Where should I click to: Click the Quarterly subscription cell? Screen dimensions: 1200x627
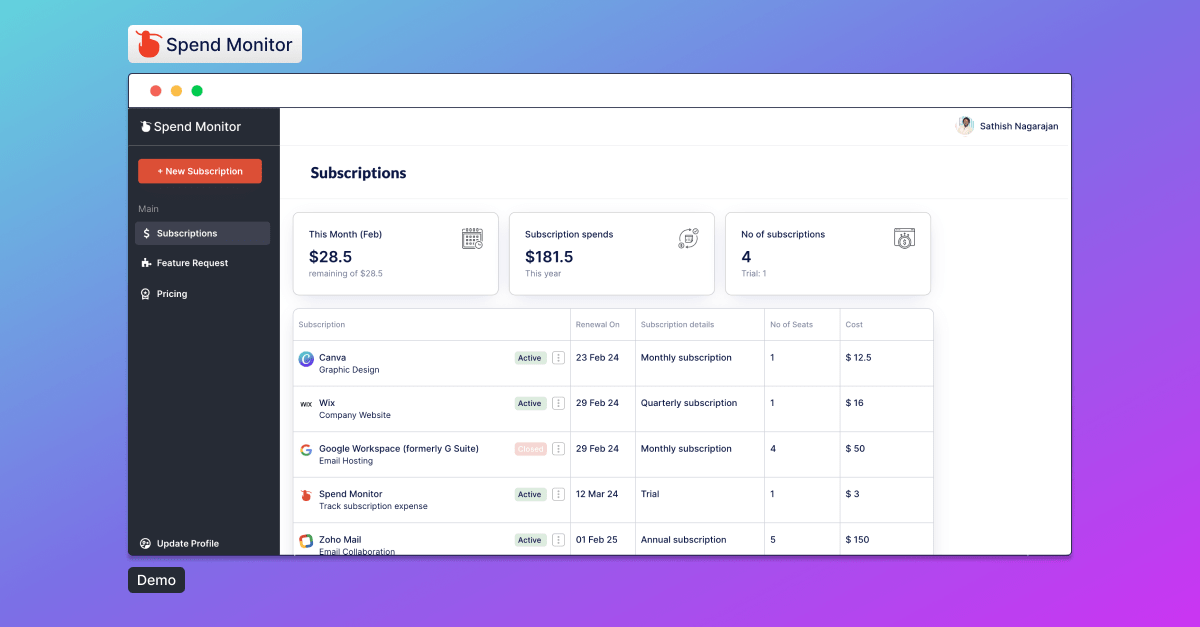coord(689,403)
